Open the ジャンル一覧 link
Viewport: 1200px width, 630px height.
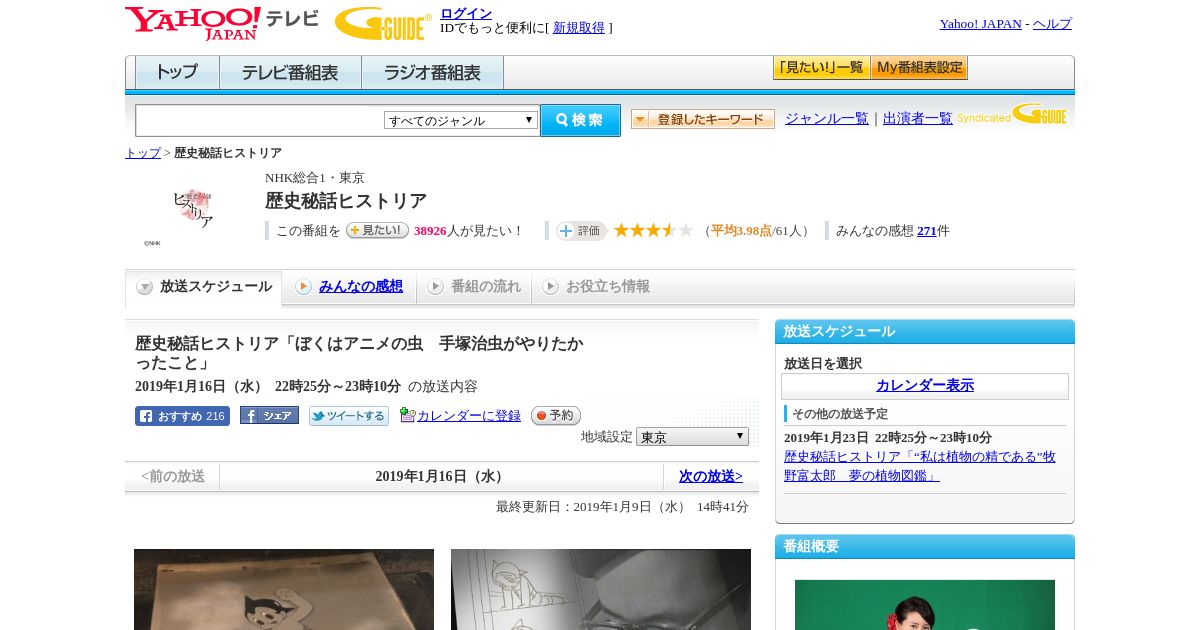(x=827, y=119)
